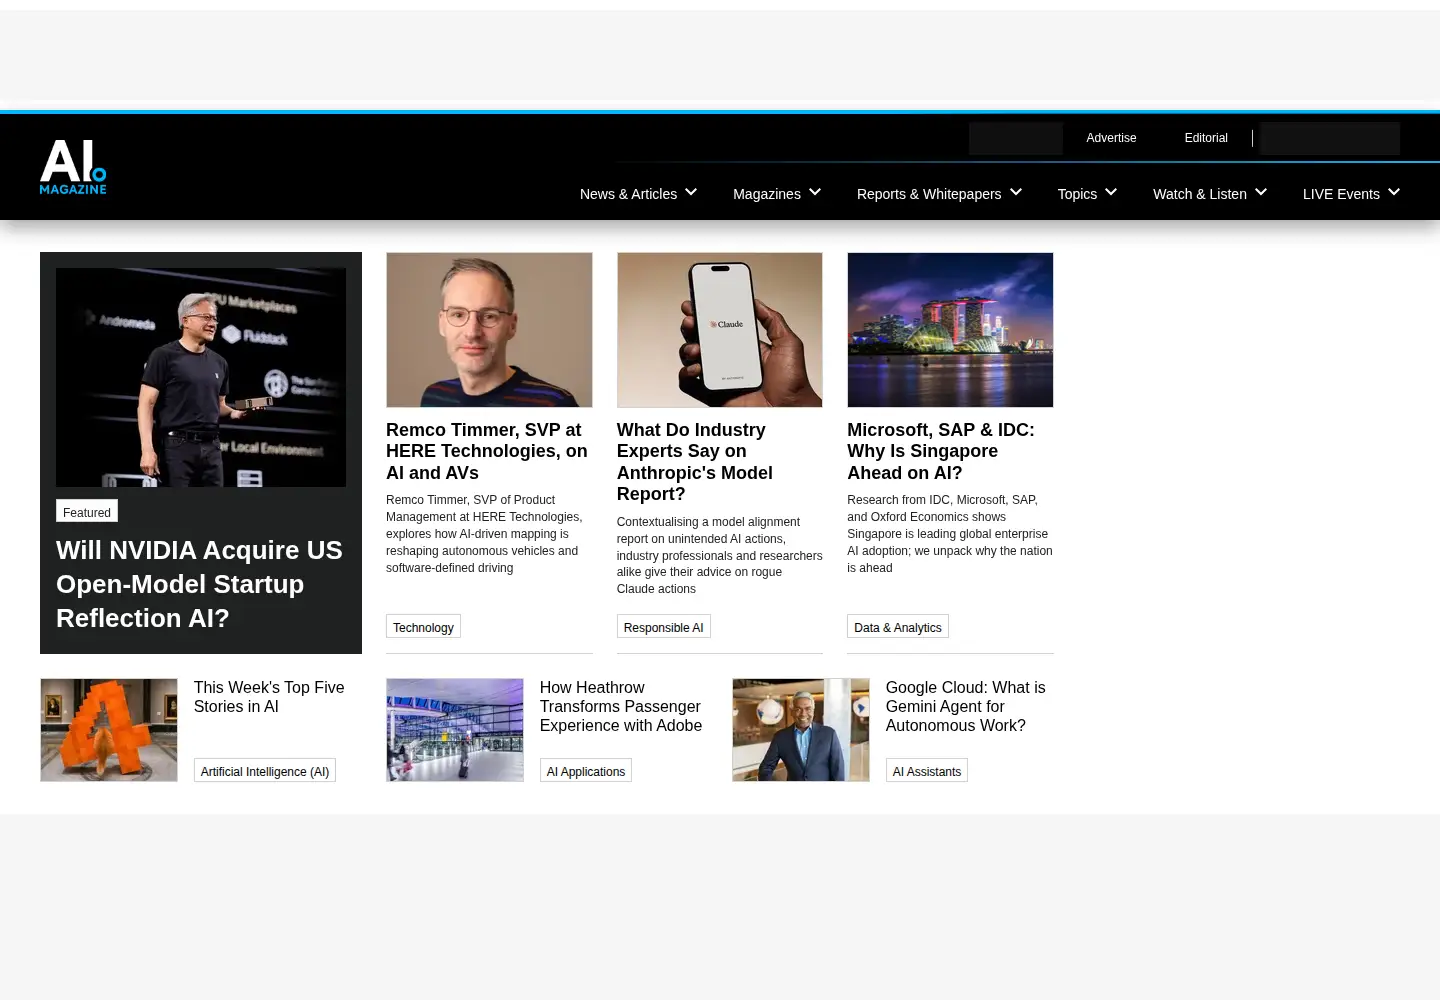Select the AI Assistants tag
The image size is (1440, 1000).
pyautogui.click(x=927, y=771)
